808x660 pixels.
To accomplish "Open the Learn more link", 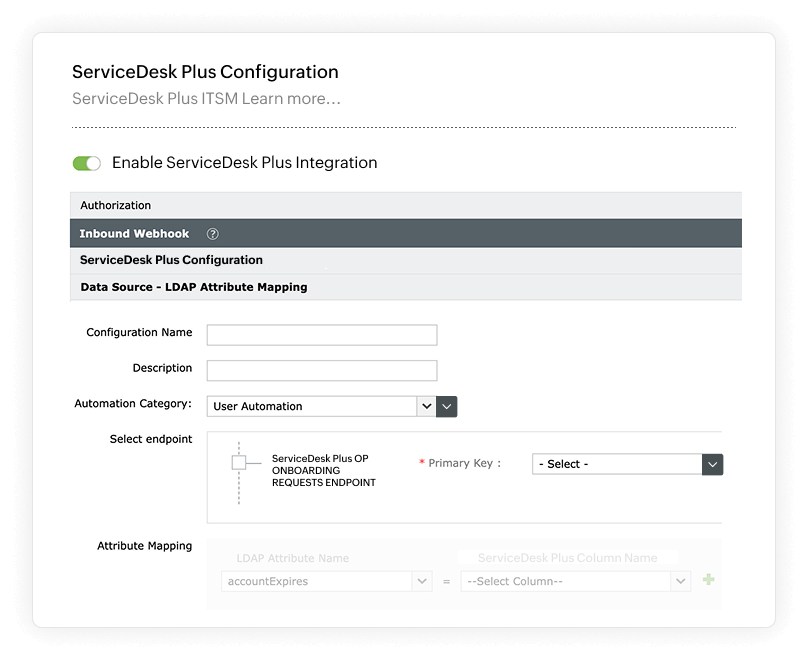I will point(296,98).
